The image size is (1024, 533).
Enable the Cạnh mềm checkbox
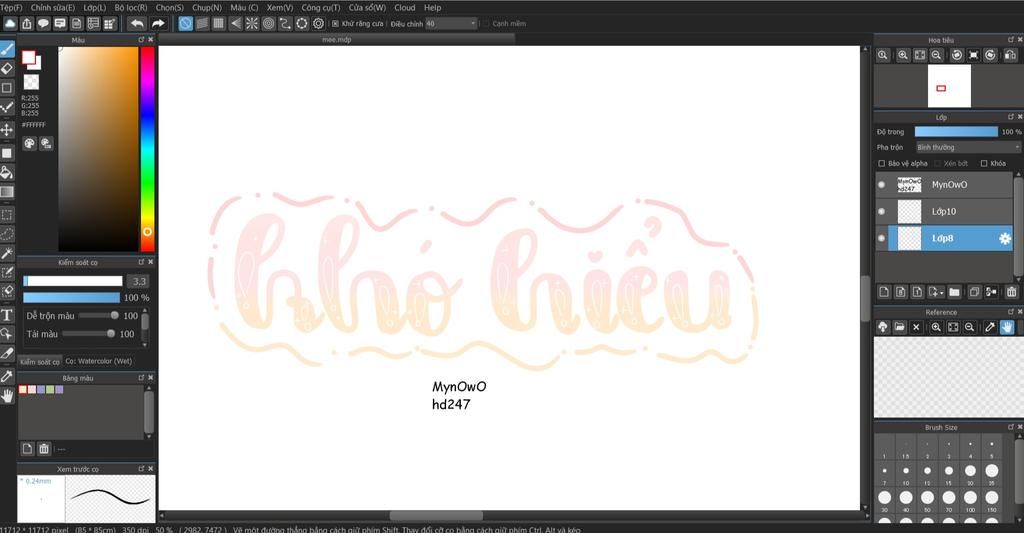pyautogui.click(x=485, y=24)
